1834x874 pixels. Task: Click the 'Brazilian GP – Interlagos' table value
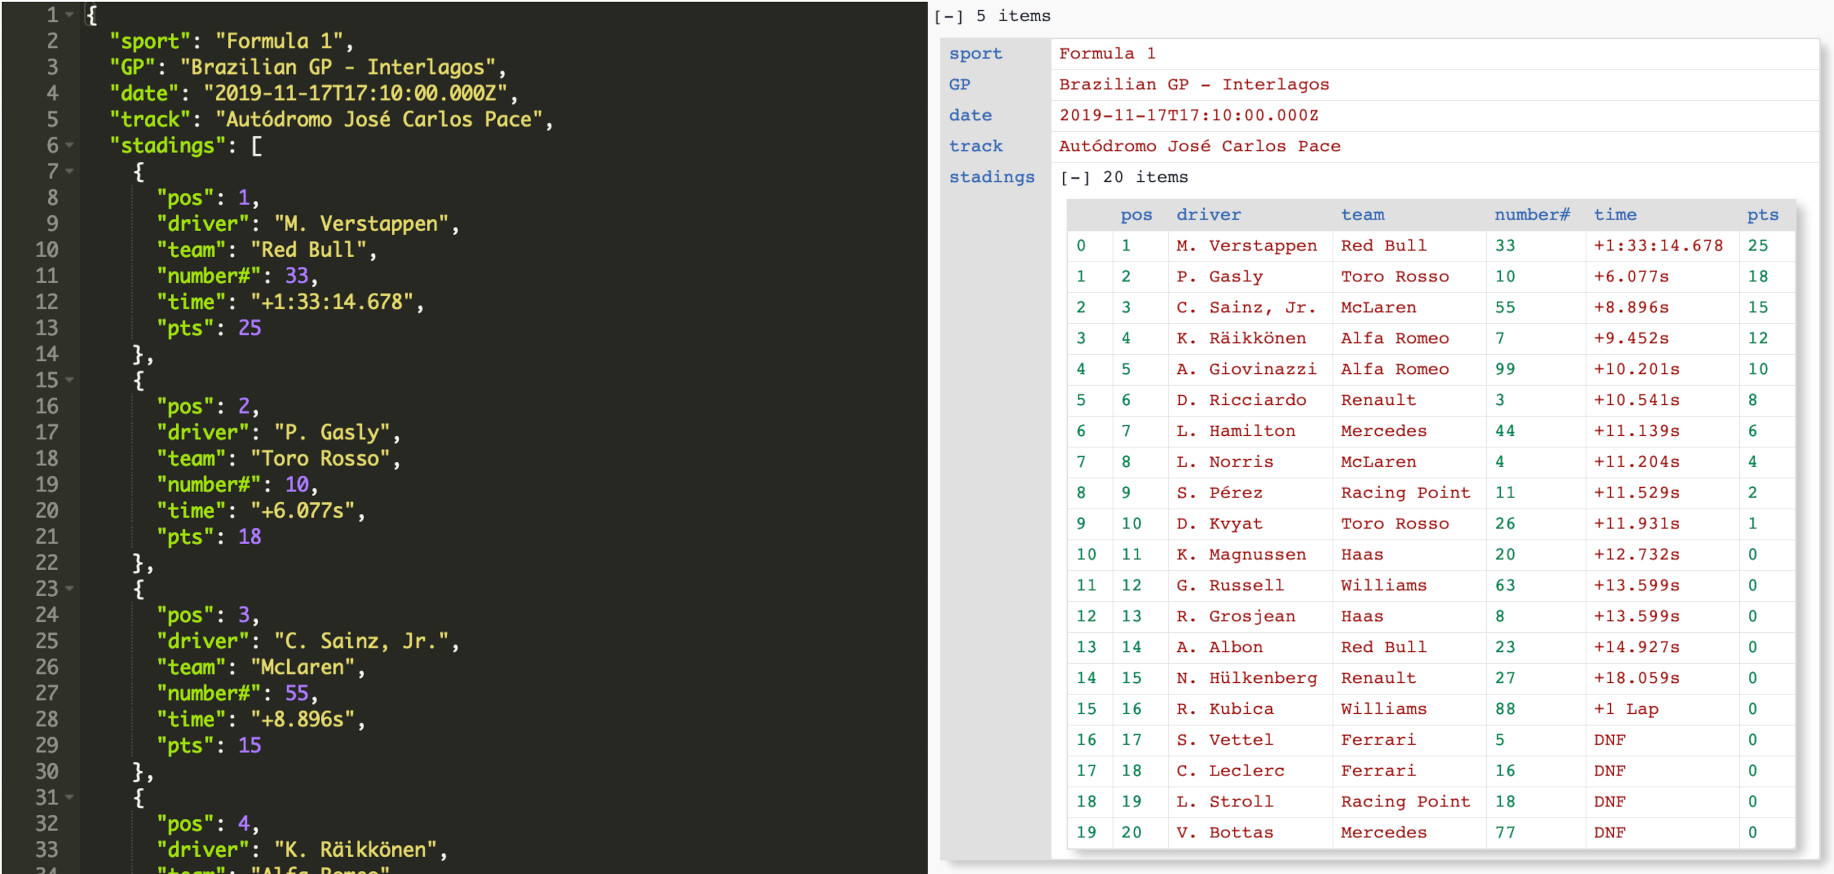coord(1194,85)
